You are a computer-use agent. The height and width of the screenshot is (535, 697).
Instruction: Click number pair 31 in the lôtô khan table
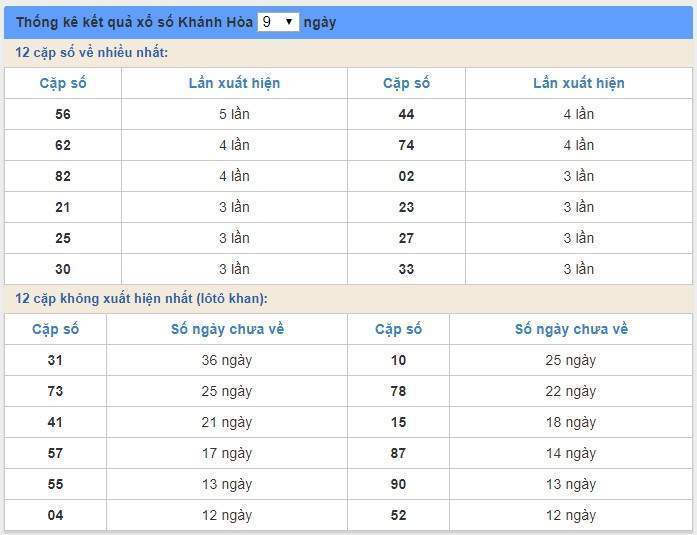(x=55, y=360)
